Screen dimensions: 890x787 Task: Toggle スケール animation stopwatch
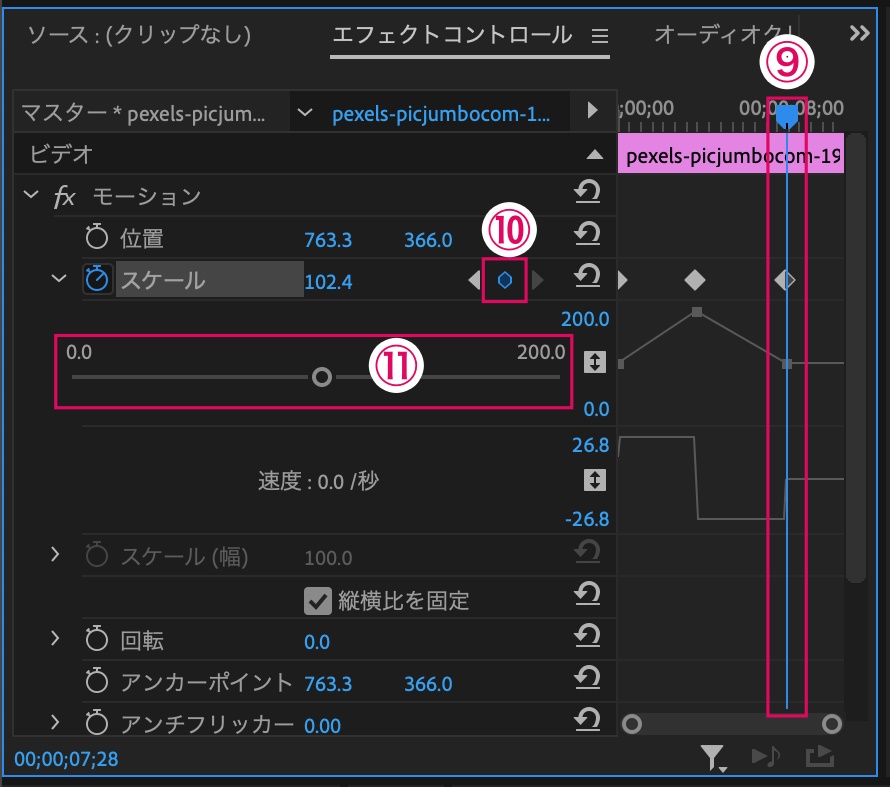pyautogui.click(x=96, y=279)
